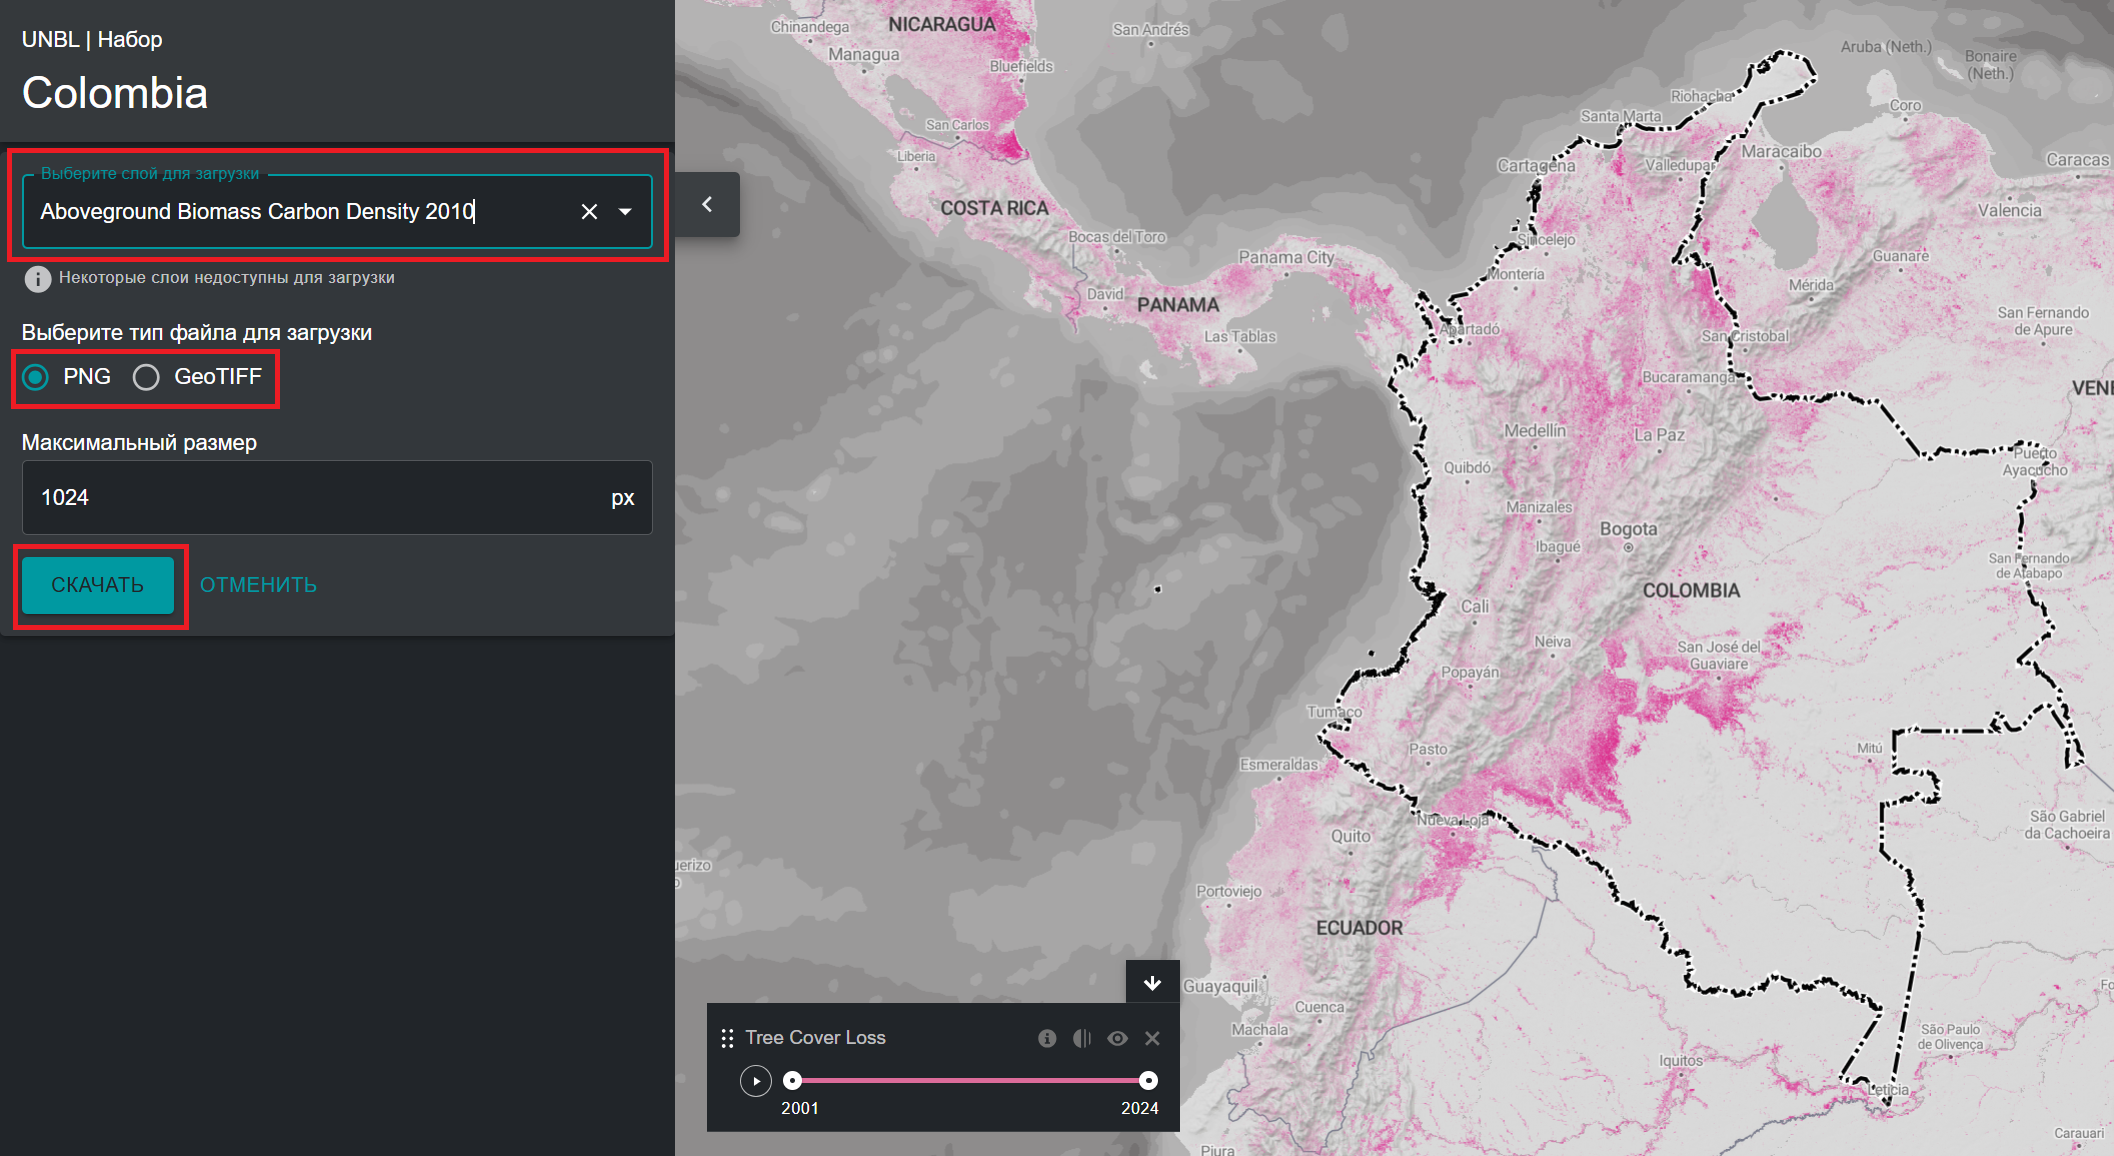Click the info icon about unavailable layers
Image resolution: width=2114 pixels, height=1156 pixels.
(38, 279)
